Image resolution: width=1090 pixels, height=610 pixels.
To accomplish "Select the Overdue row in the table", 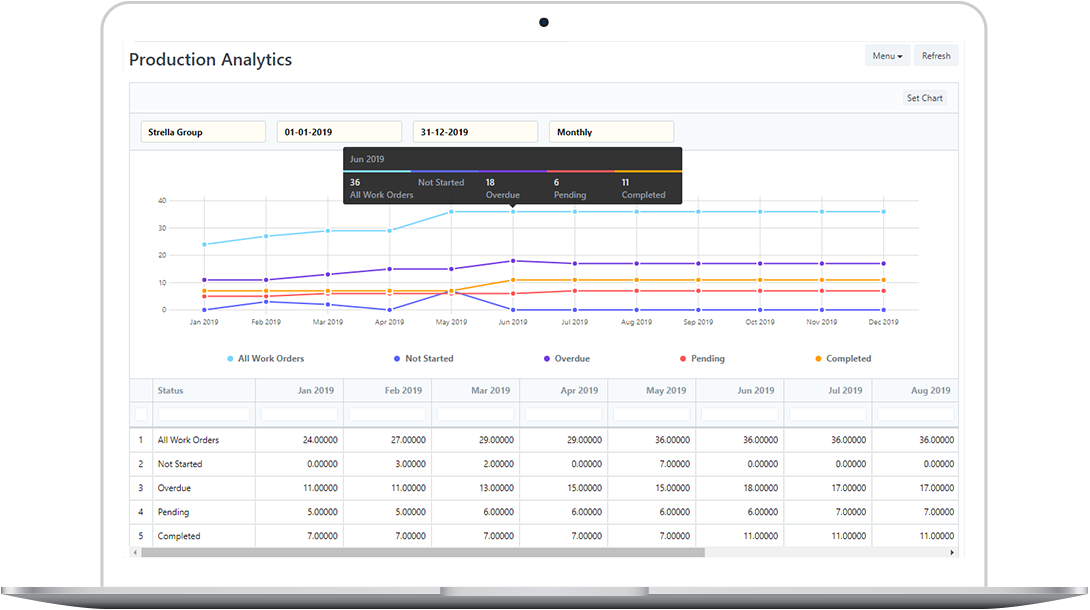I will coord(174,488).
